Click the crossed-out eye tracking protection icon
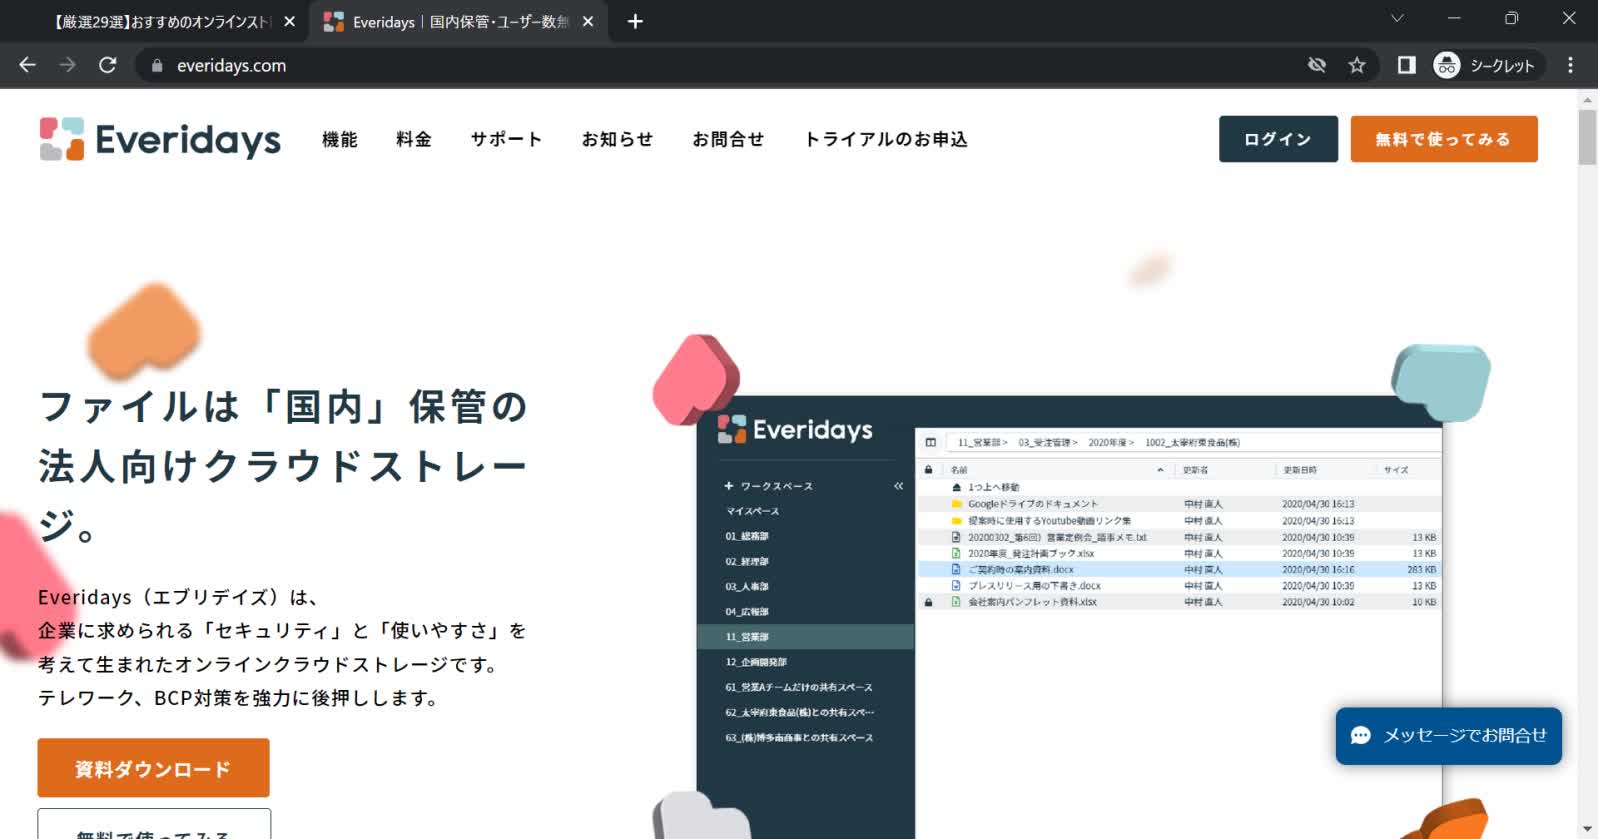1598x839 pixels. point(1317,65)
